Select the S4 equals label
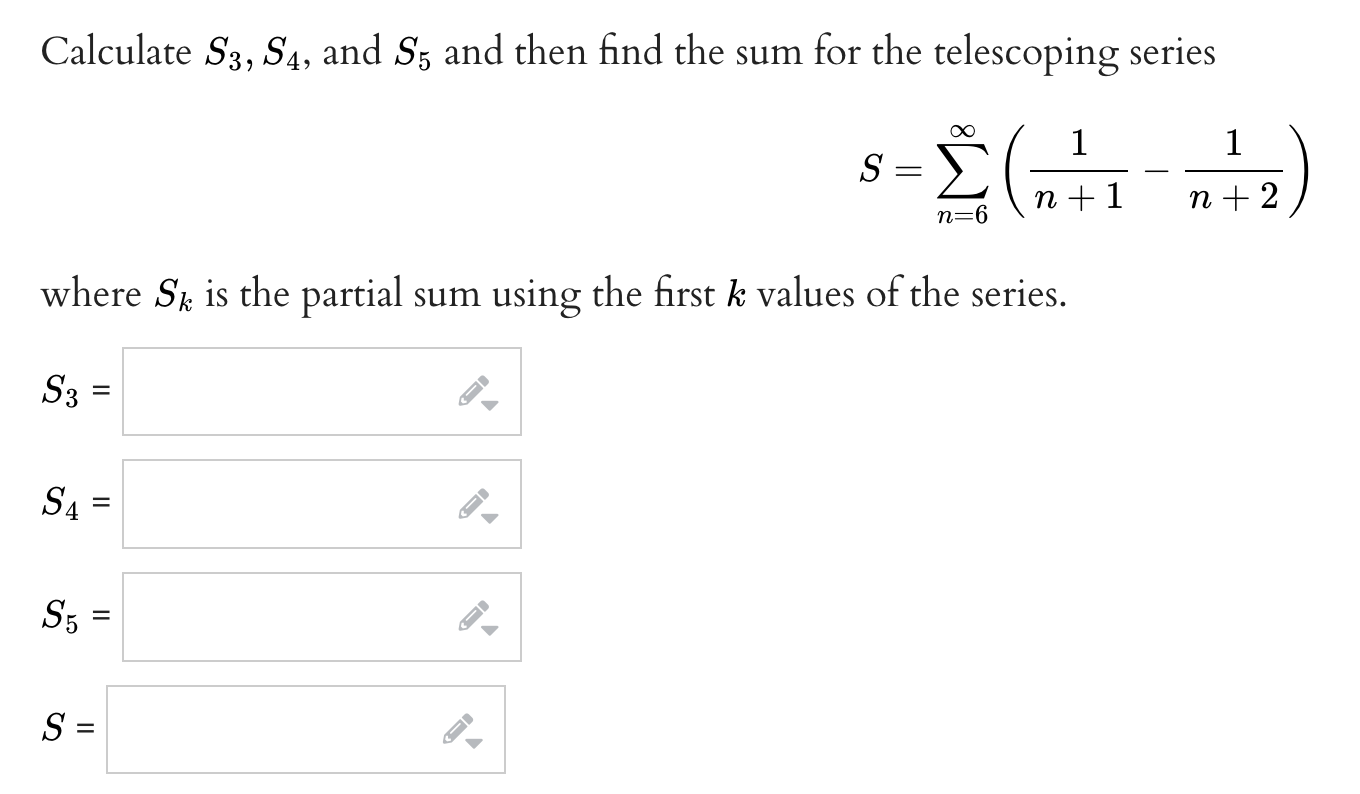Screen dimensions: 1360x794 click(x=75, y=504)
